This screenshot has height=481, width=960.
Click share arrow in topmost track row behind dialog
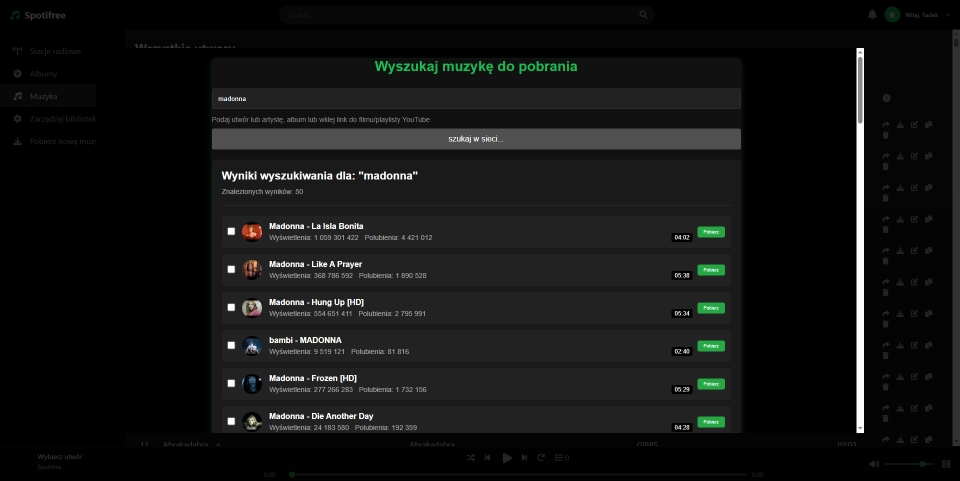coord(885,124)
